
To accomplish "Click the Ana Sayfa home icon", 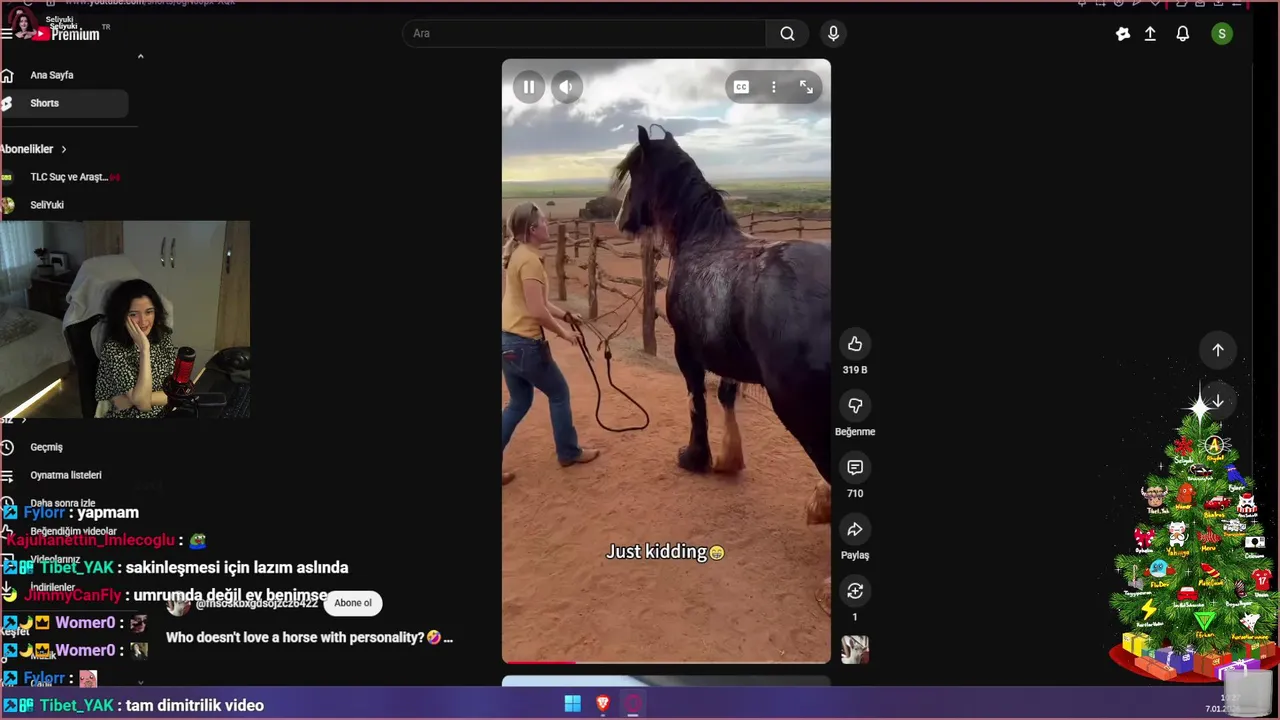I will click(x=7, y=75).
